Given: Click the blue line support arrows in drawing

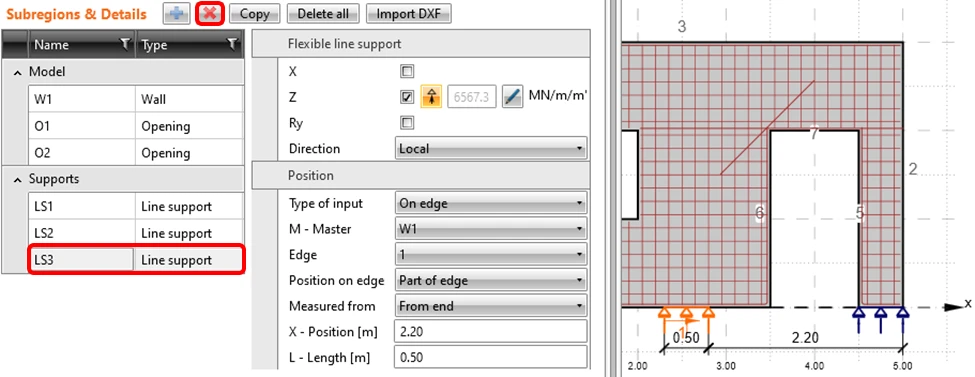Looking at the screenshot, I should [x=880, y=319].
